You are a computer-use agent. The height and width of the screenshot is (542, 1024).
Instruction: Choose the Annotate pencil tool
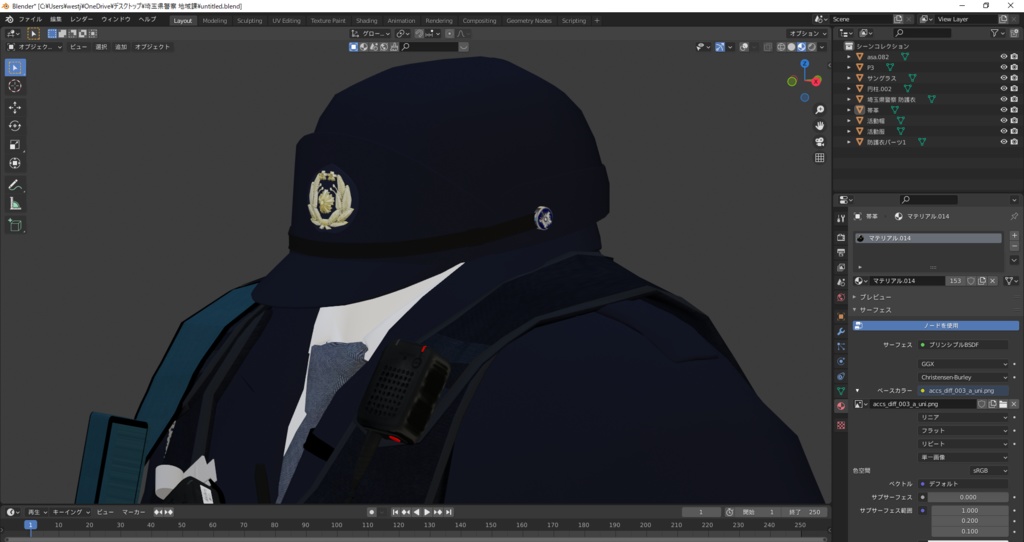[x=15, y=185]
